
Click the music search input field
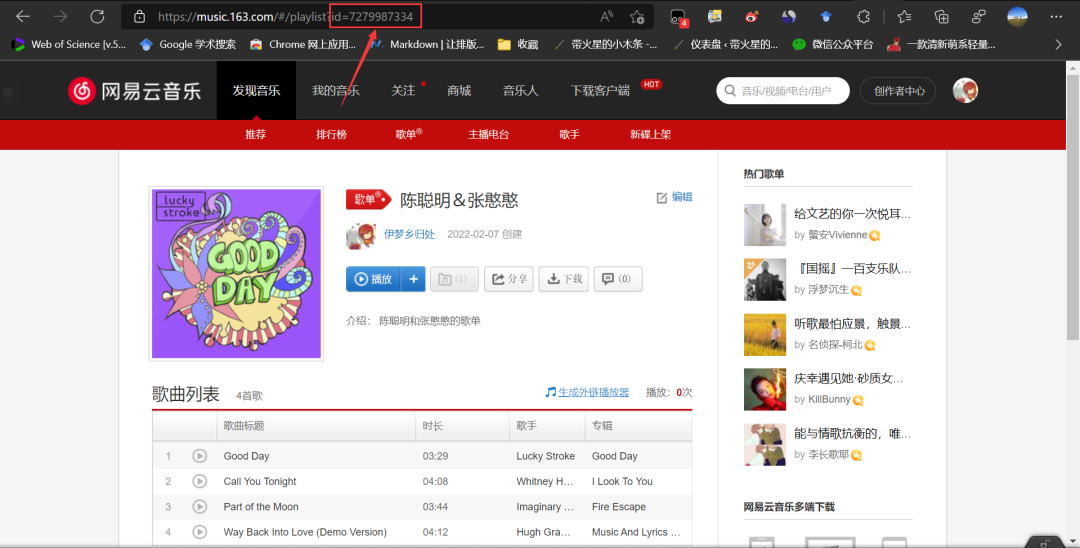[783, 91]
